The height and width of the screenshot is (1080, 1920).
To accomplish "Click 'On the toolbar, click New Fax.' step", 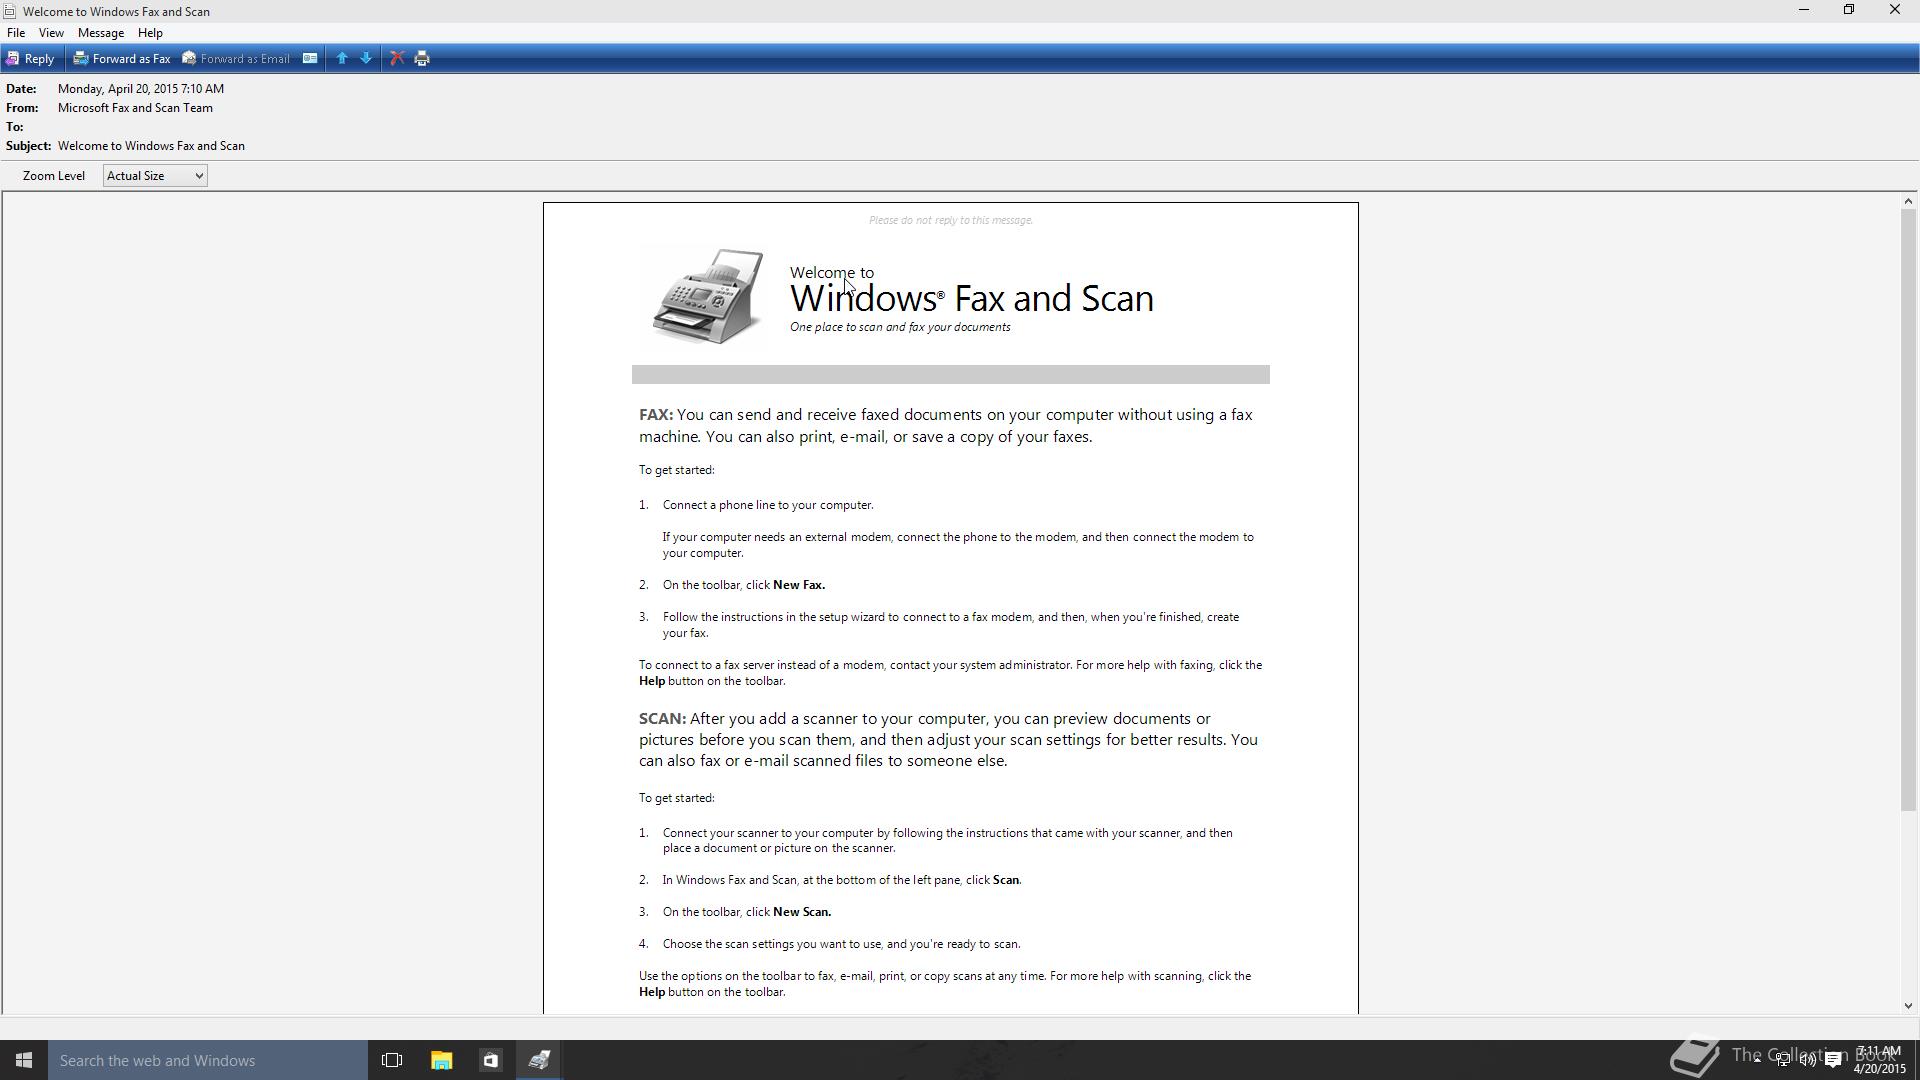I will point(744,585).
